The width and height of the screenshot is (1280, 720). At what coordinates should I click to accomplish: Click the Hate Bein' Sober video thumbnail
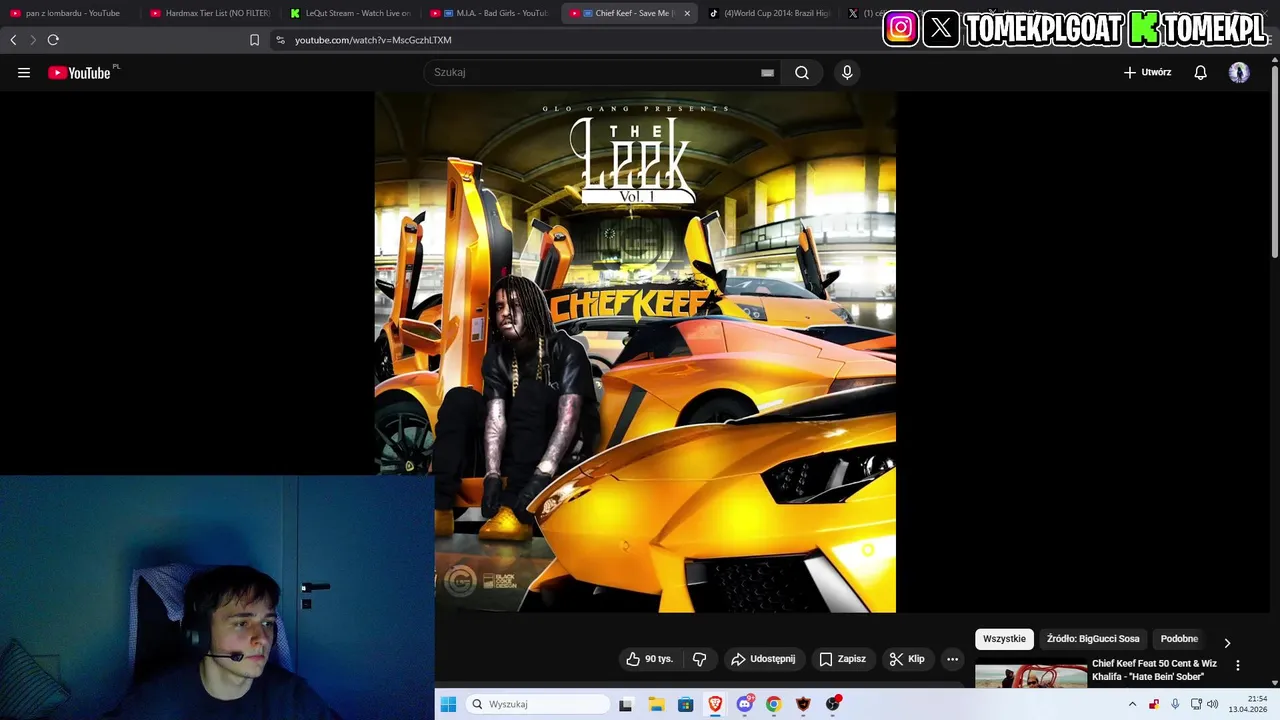(1031, 676)
